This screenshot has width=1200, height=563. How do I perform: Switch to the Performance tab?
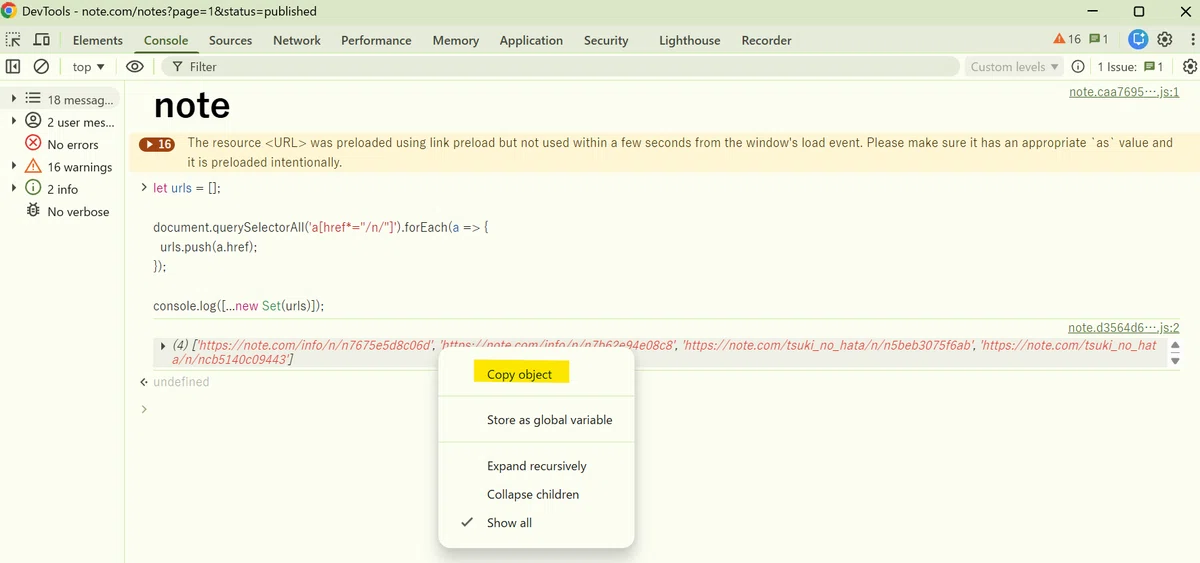376,40
